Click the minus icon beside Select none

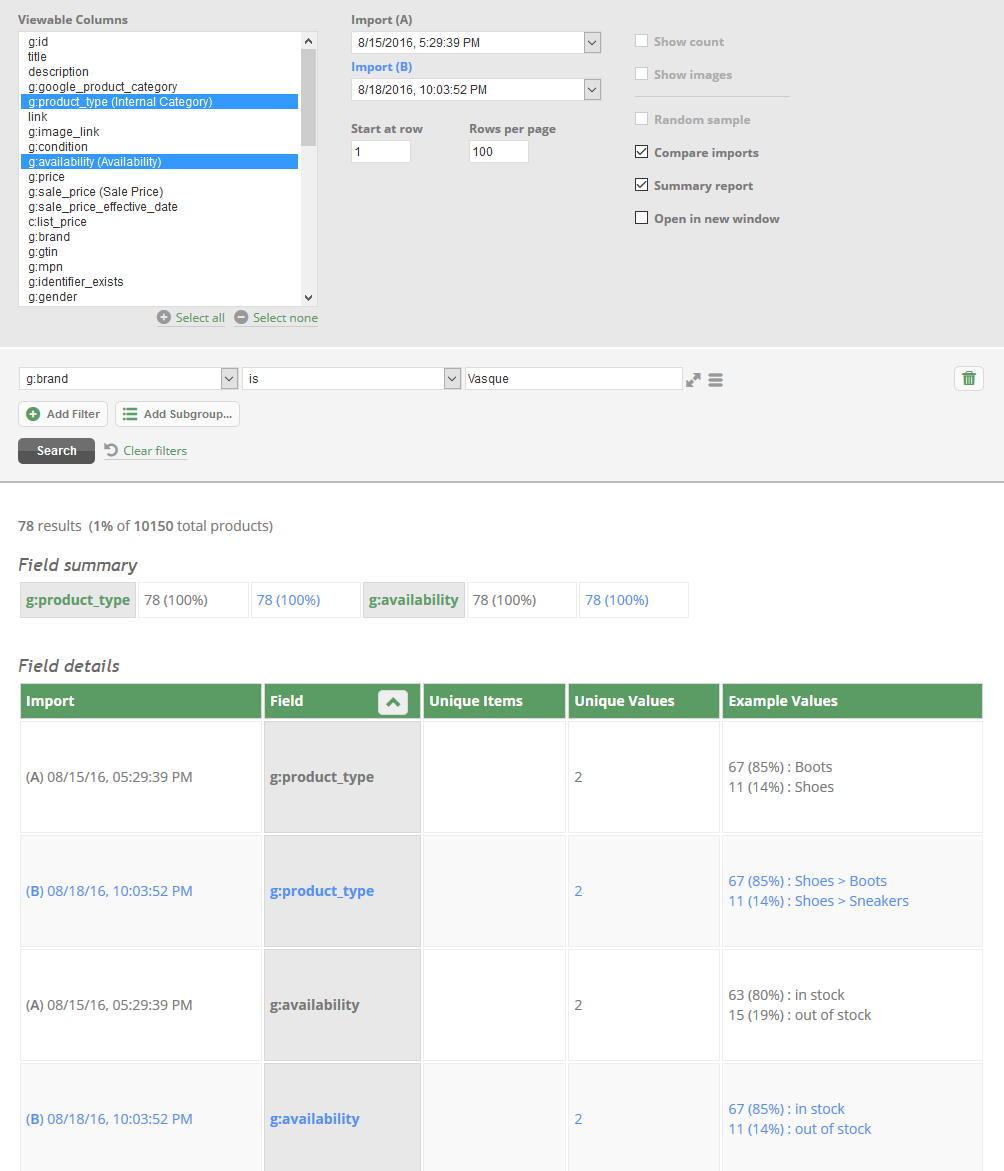241,318
